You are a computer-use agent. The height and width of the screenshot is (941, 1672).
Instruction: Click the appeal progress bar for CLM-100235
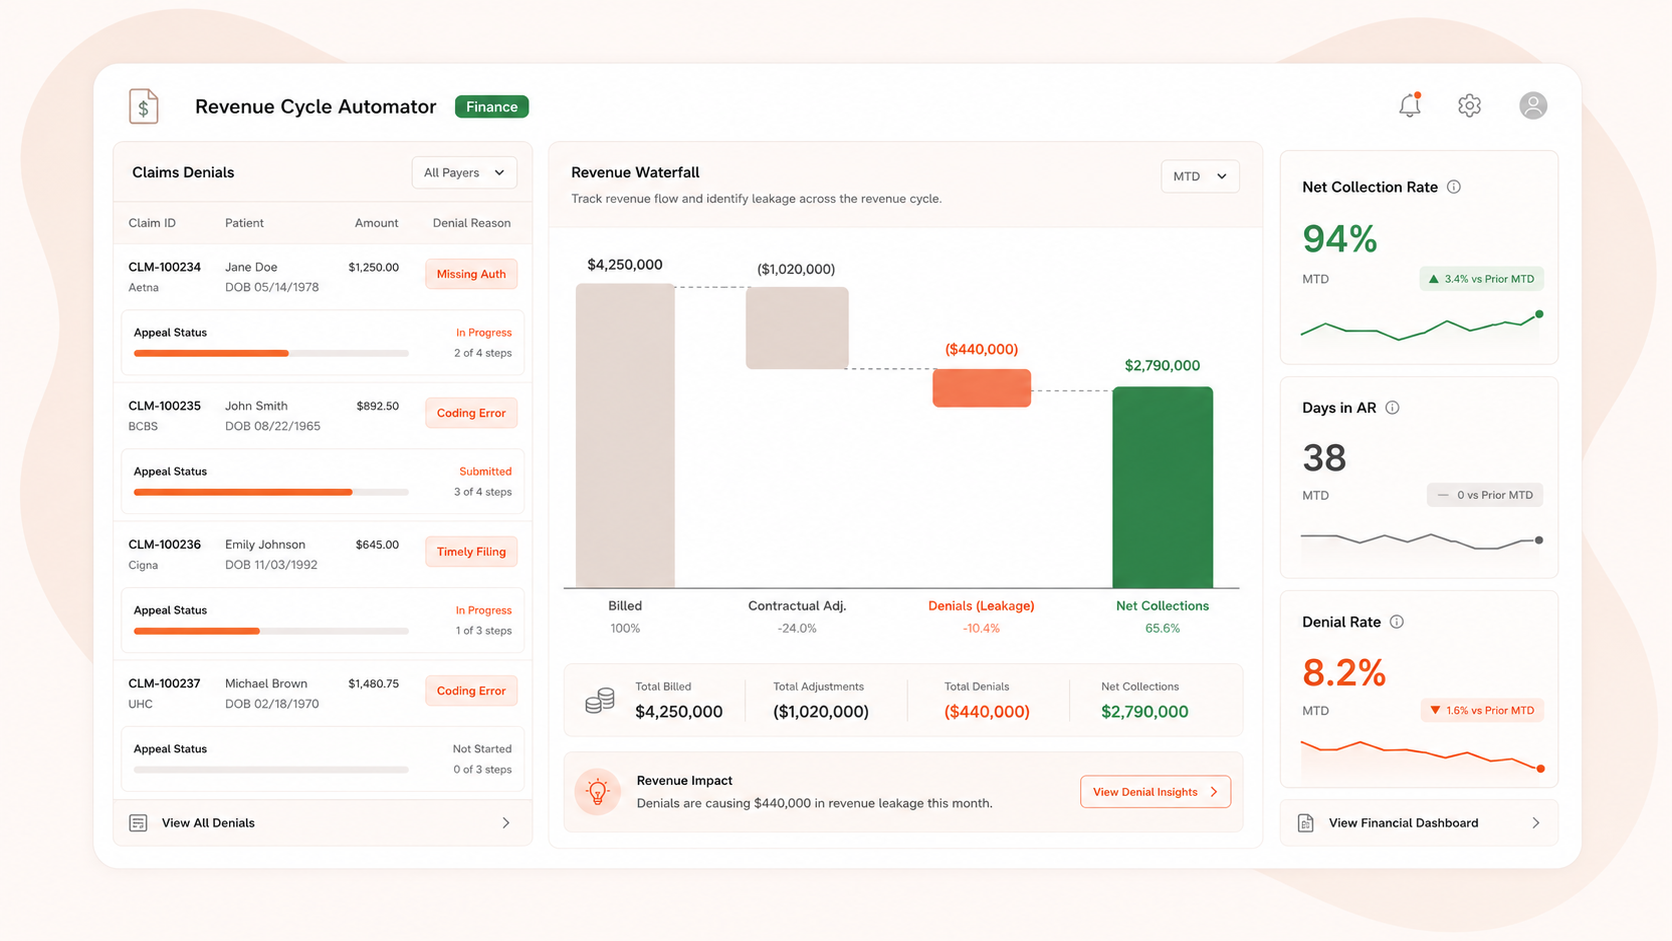pyautogui.click(x=271, y=492)
